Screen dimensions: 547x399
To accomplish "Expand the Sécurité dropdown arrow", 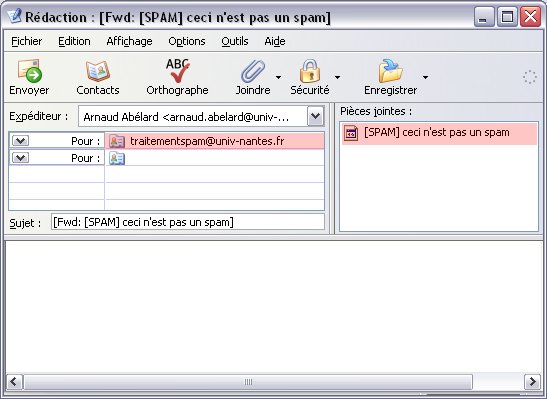I will (x=337, y=77).
